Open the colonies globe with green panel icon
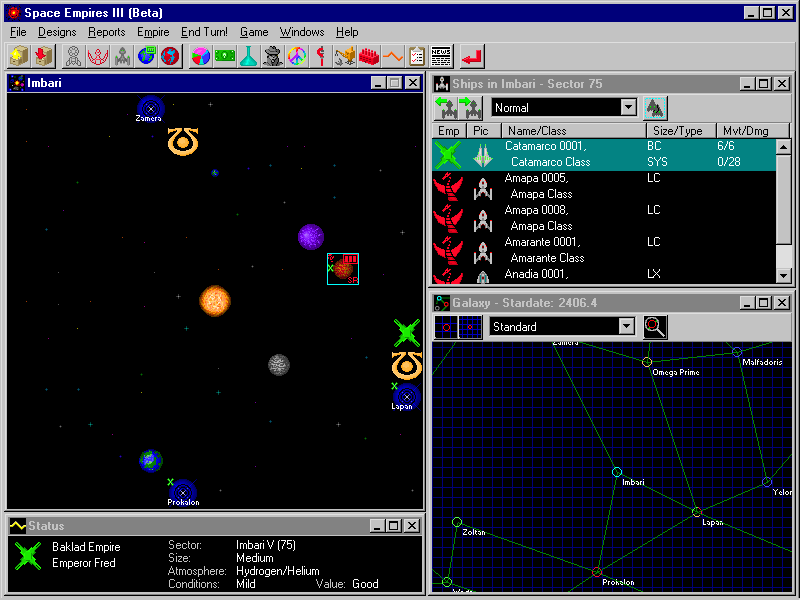Image resolution: width=800 pixels, height=600 pixels. [146, 56]
